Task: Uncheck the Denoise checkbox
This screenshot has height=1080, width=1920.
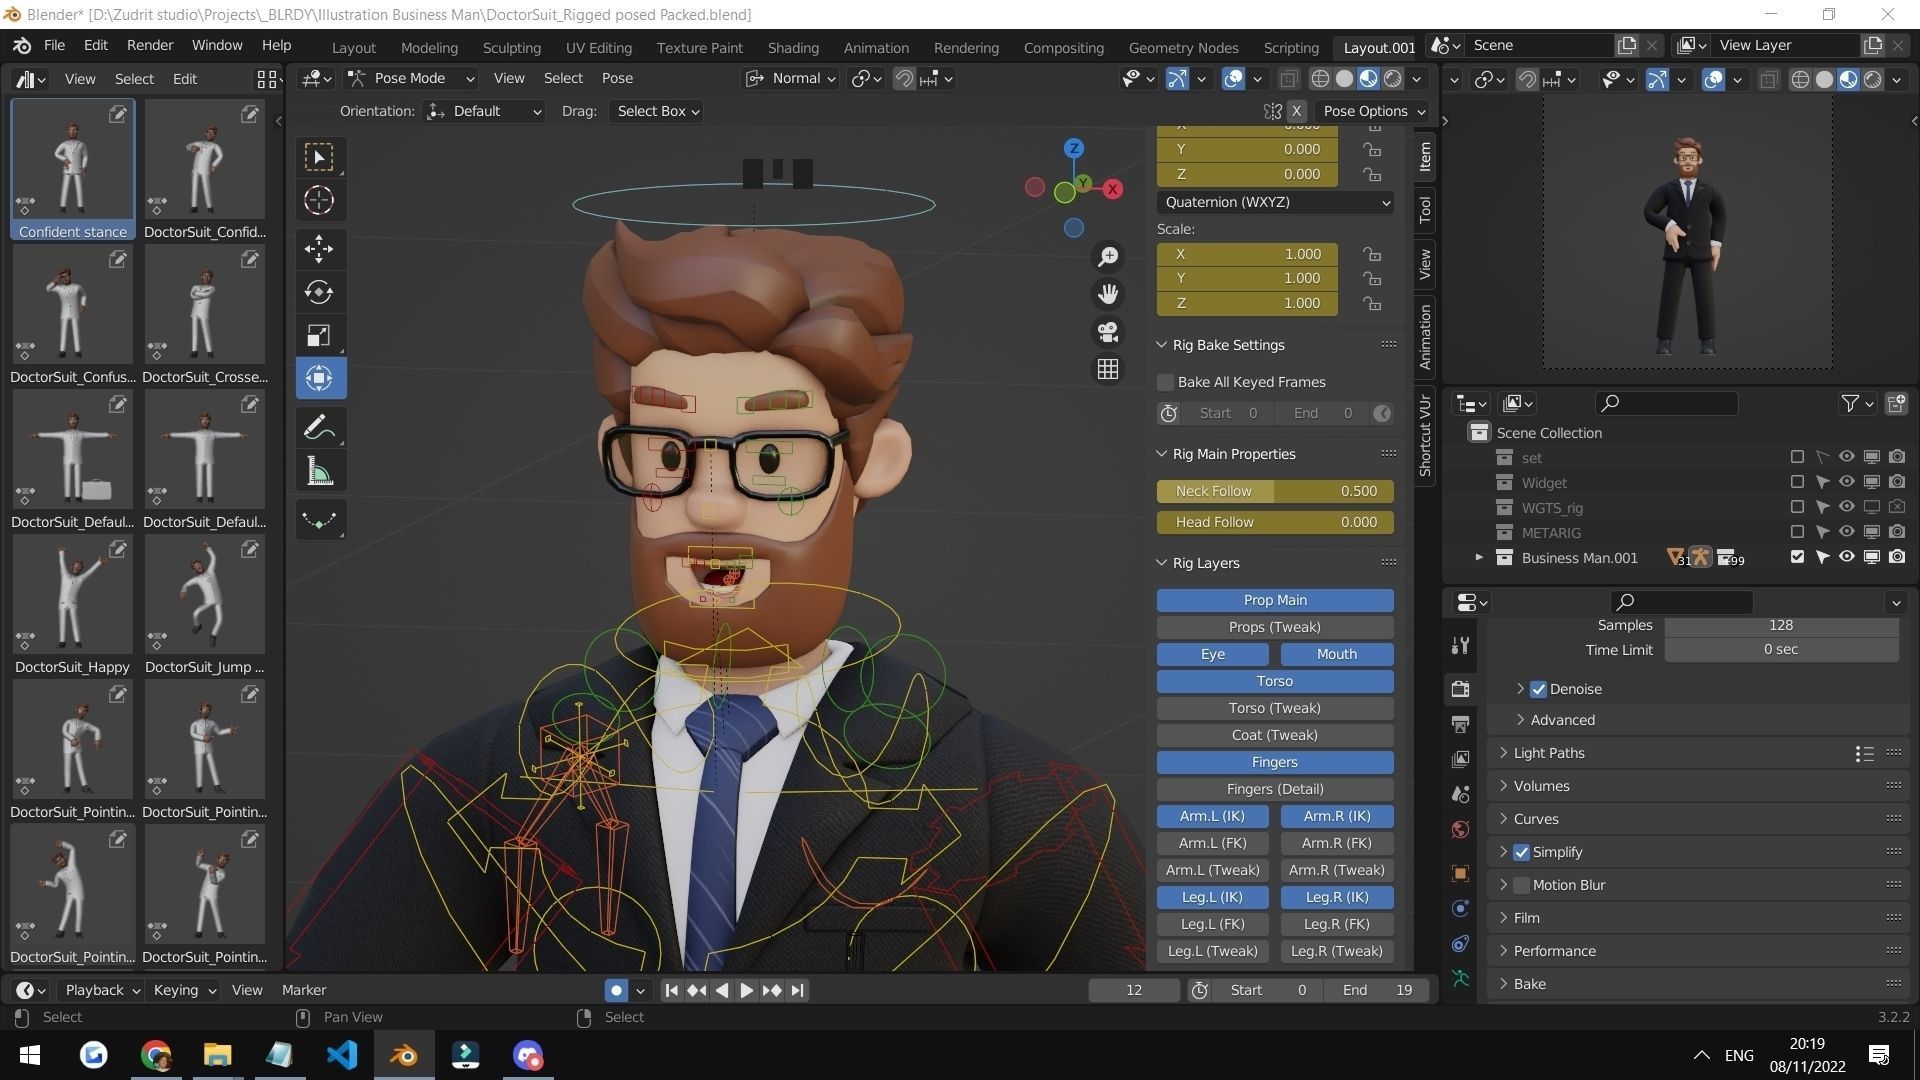Action: point(1538,689)
